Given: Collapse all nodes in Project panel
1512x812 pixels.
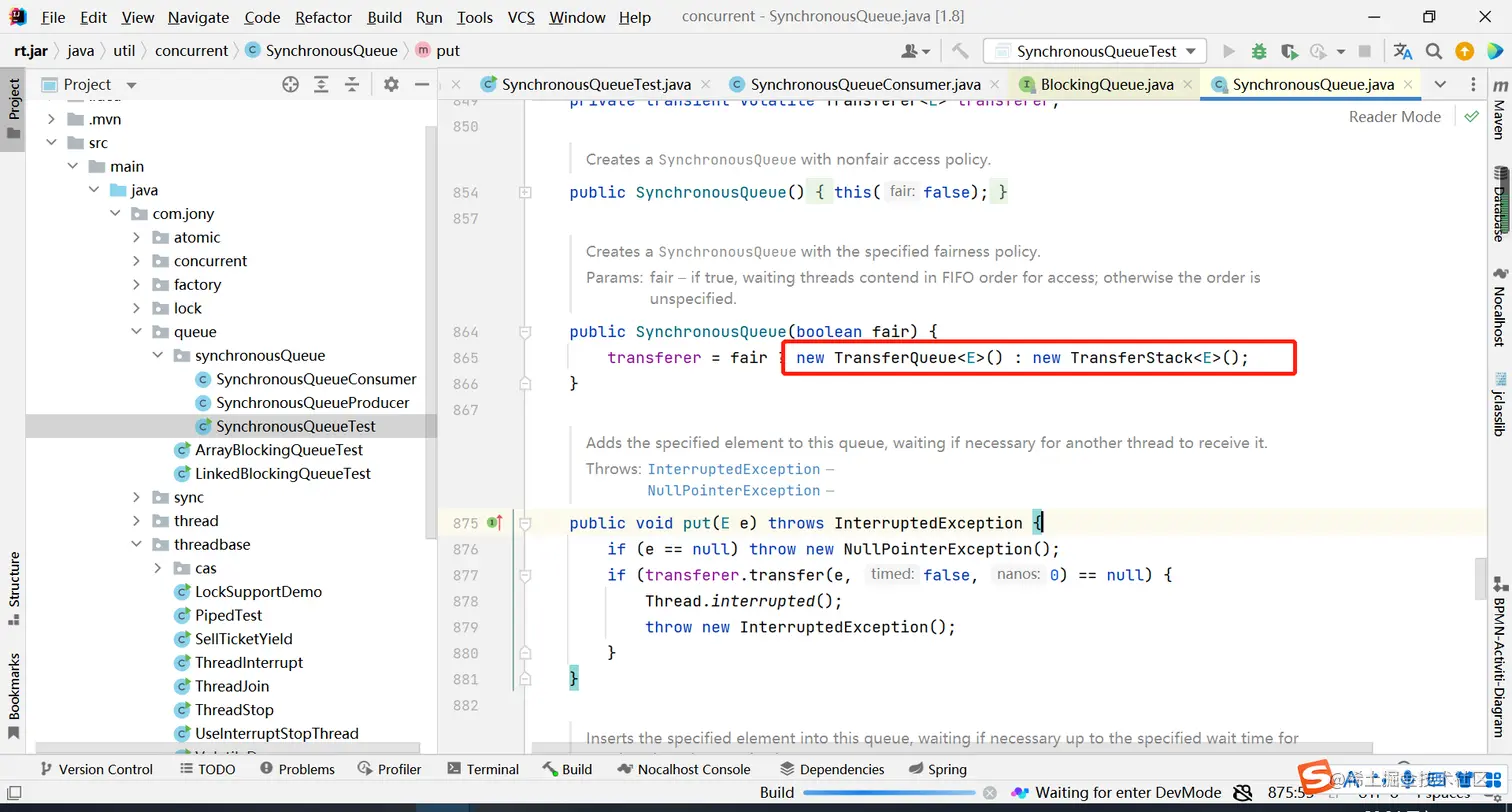Looking at the screenshot, I should (x=351, y=84).
